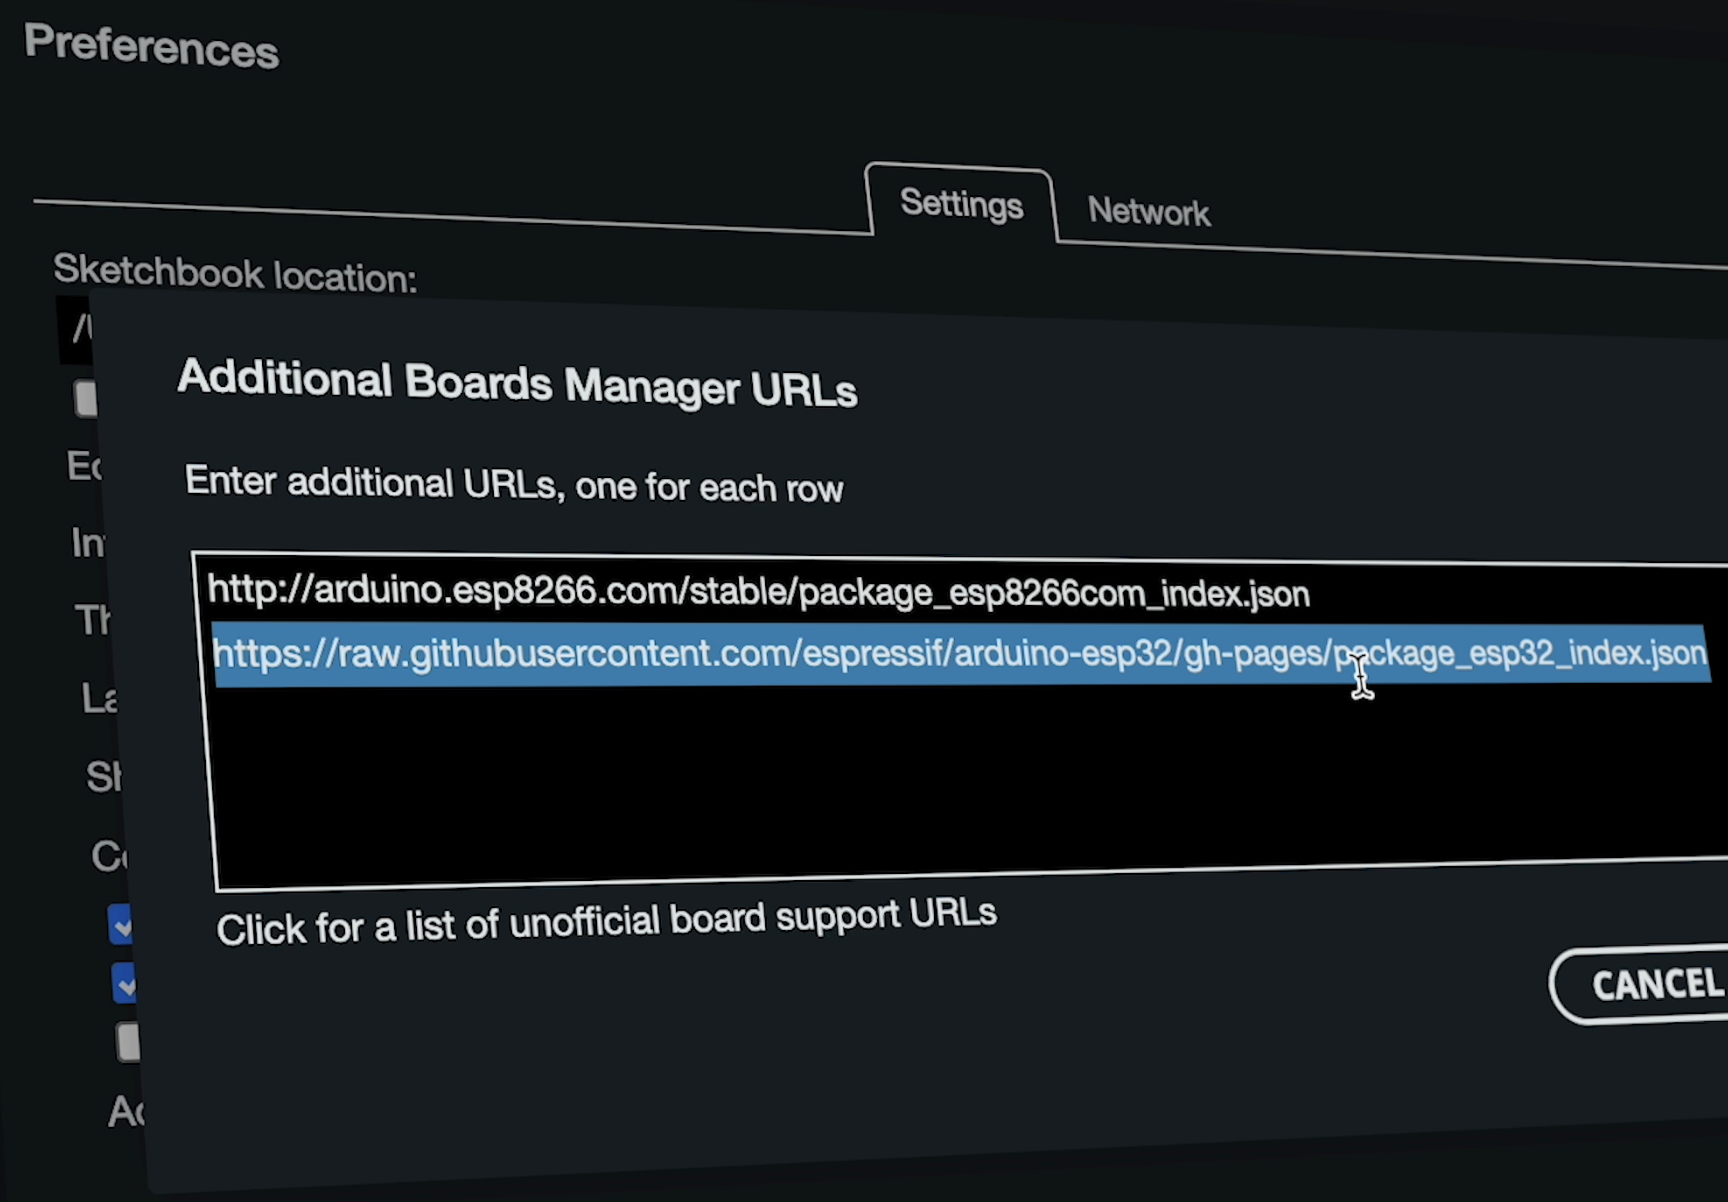The height and width of the screenshot is (1202, 1728).
Task: Uncheck the lower blue checked checkbox
Action: click(125, 985)
